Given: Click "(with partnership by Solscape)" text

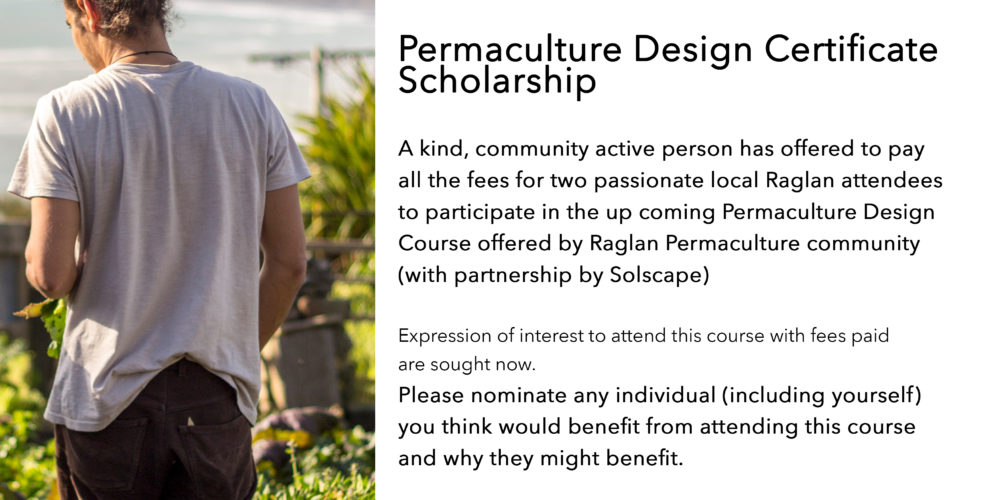Looking at the screenshot, I should tap(554, 275).
